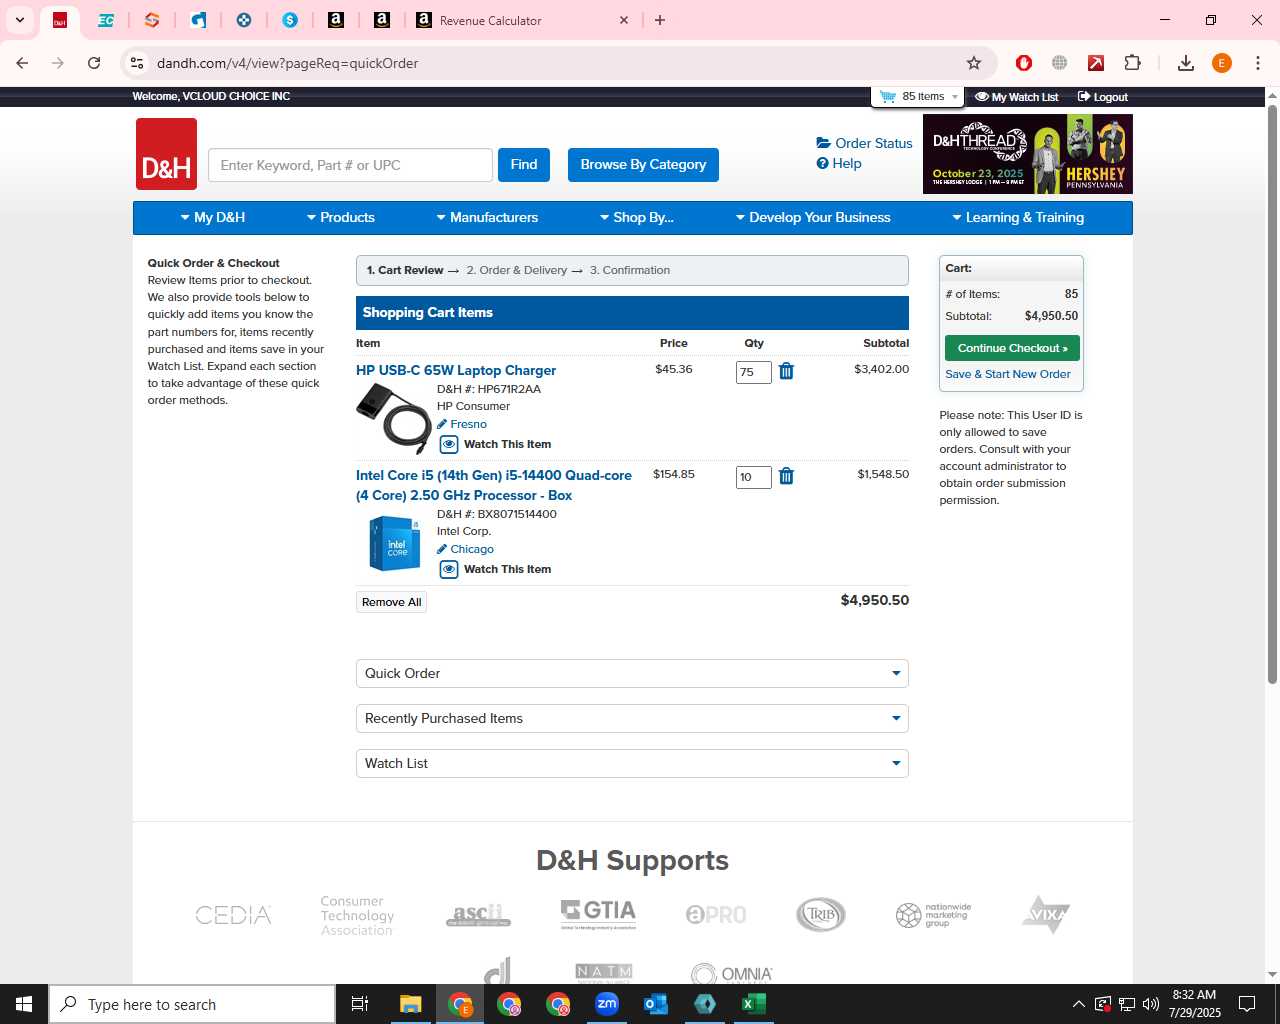View site information icon in address bar
This screenshot has width=1280, height=1024.
coord(137,63)
